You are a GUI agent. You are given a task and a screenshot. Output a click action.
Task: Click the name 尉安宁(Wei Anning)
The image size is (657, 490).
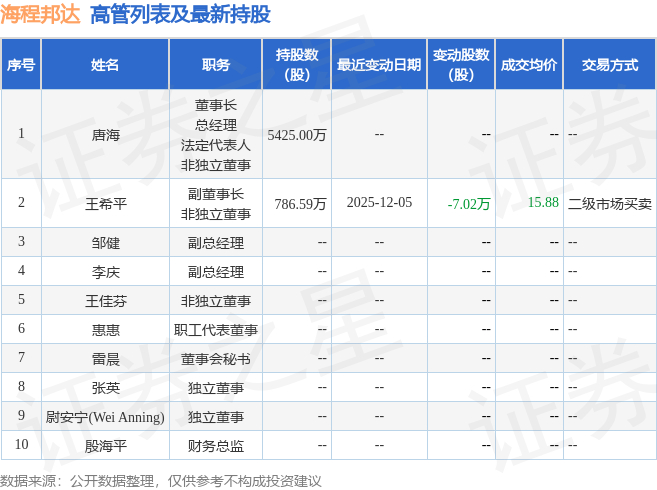[105, 417]
